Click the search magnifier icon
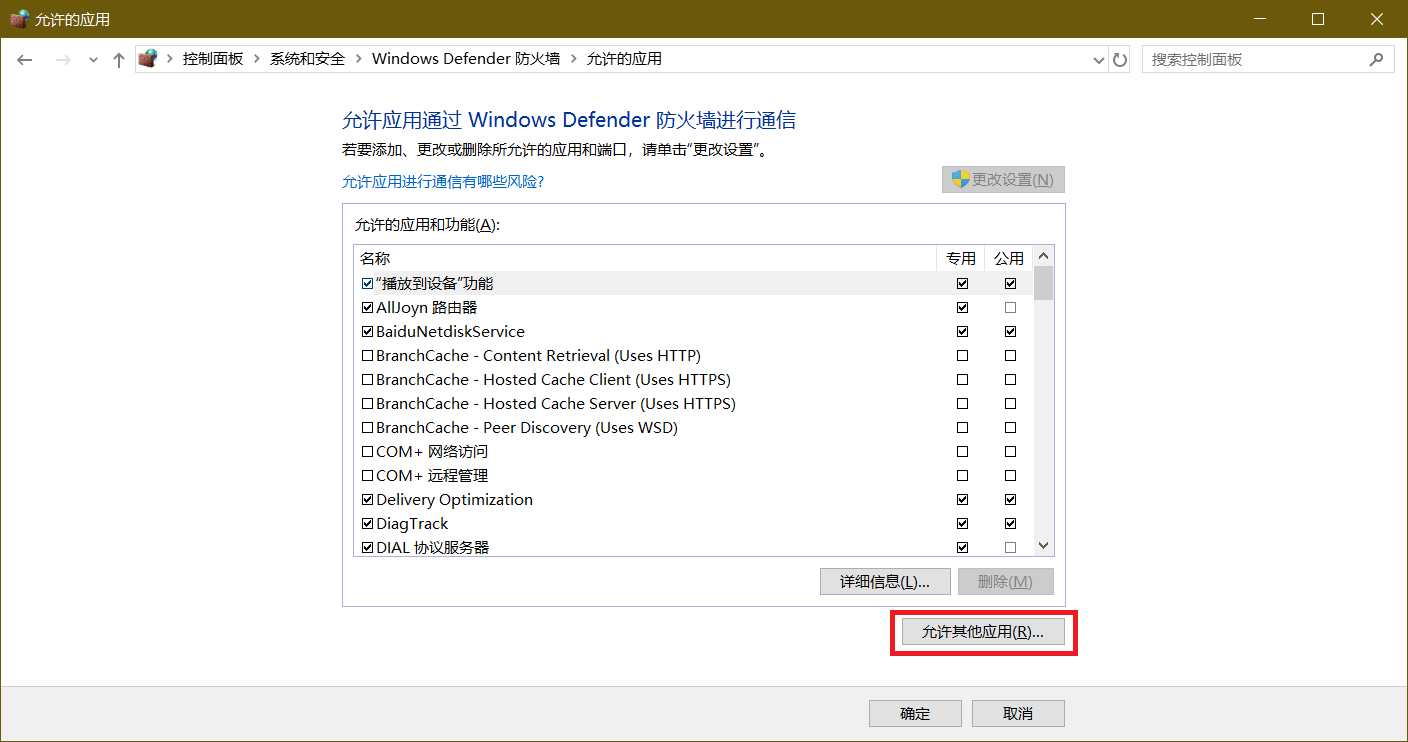The height and width of the screenshot is (742, 1408). click(1376, 59)
